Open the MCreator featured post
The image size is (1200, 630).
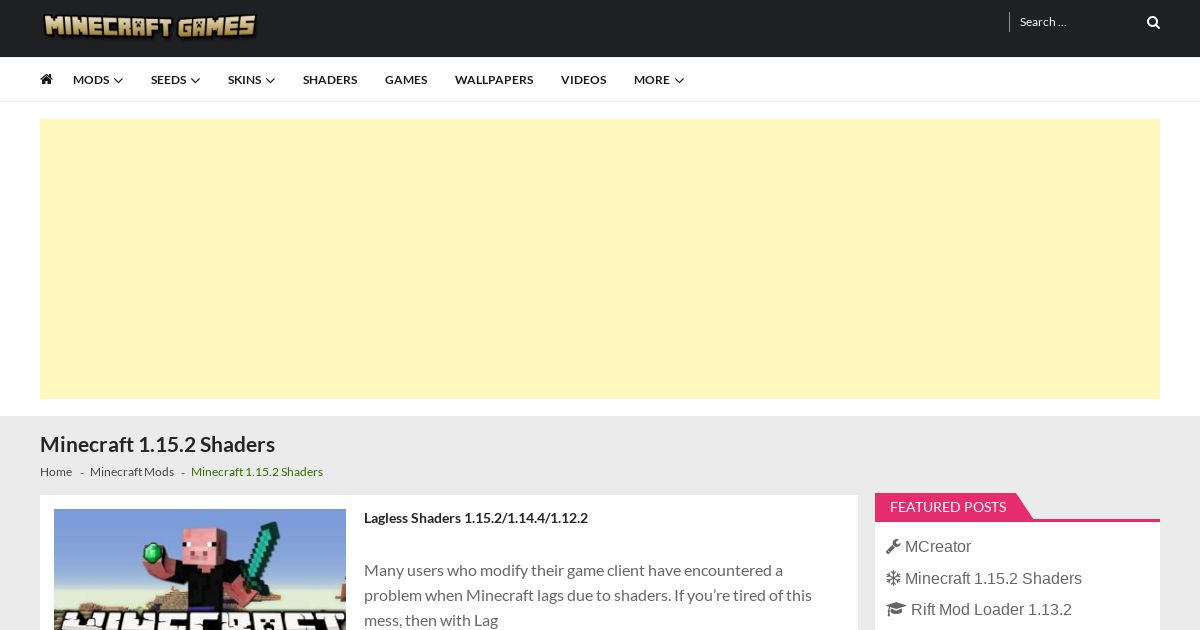point(938,546)
